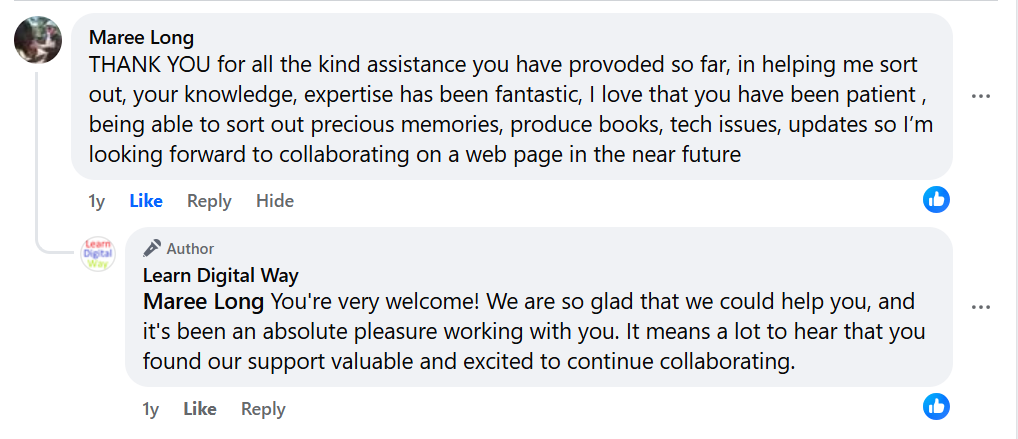Click the Maree Long mention in the reply
1018x439 pixels.
click(204, 302)
